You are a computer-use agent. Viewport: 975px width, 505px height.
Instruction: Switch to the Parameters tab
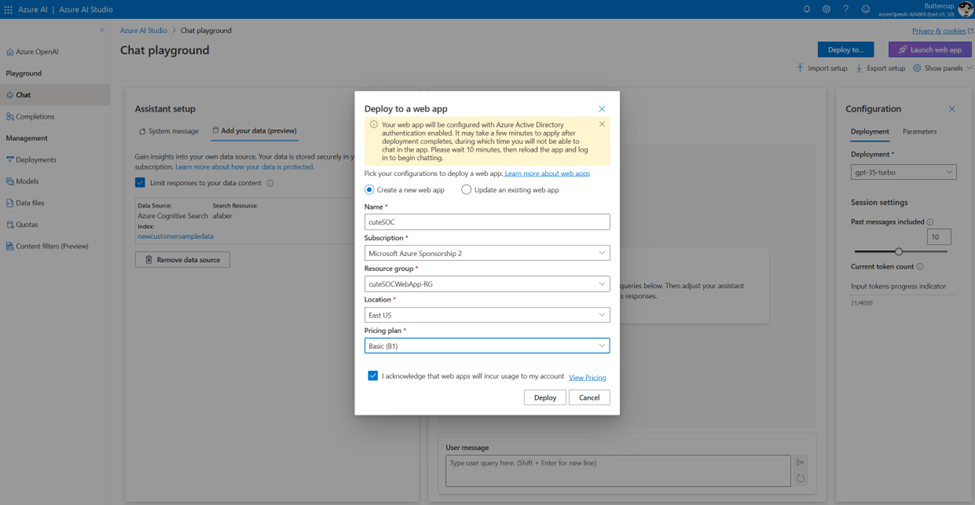pos(919,131)
